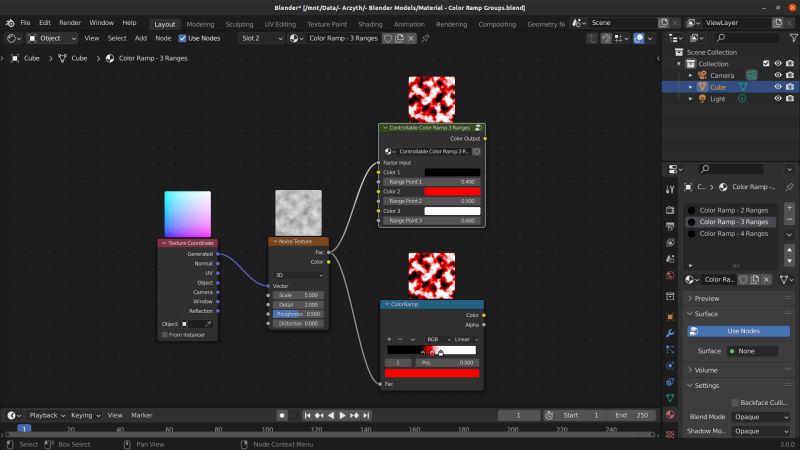Open the View Layer properties tab icon
The image size is (800, 450).
[670, 242]
